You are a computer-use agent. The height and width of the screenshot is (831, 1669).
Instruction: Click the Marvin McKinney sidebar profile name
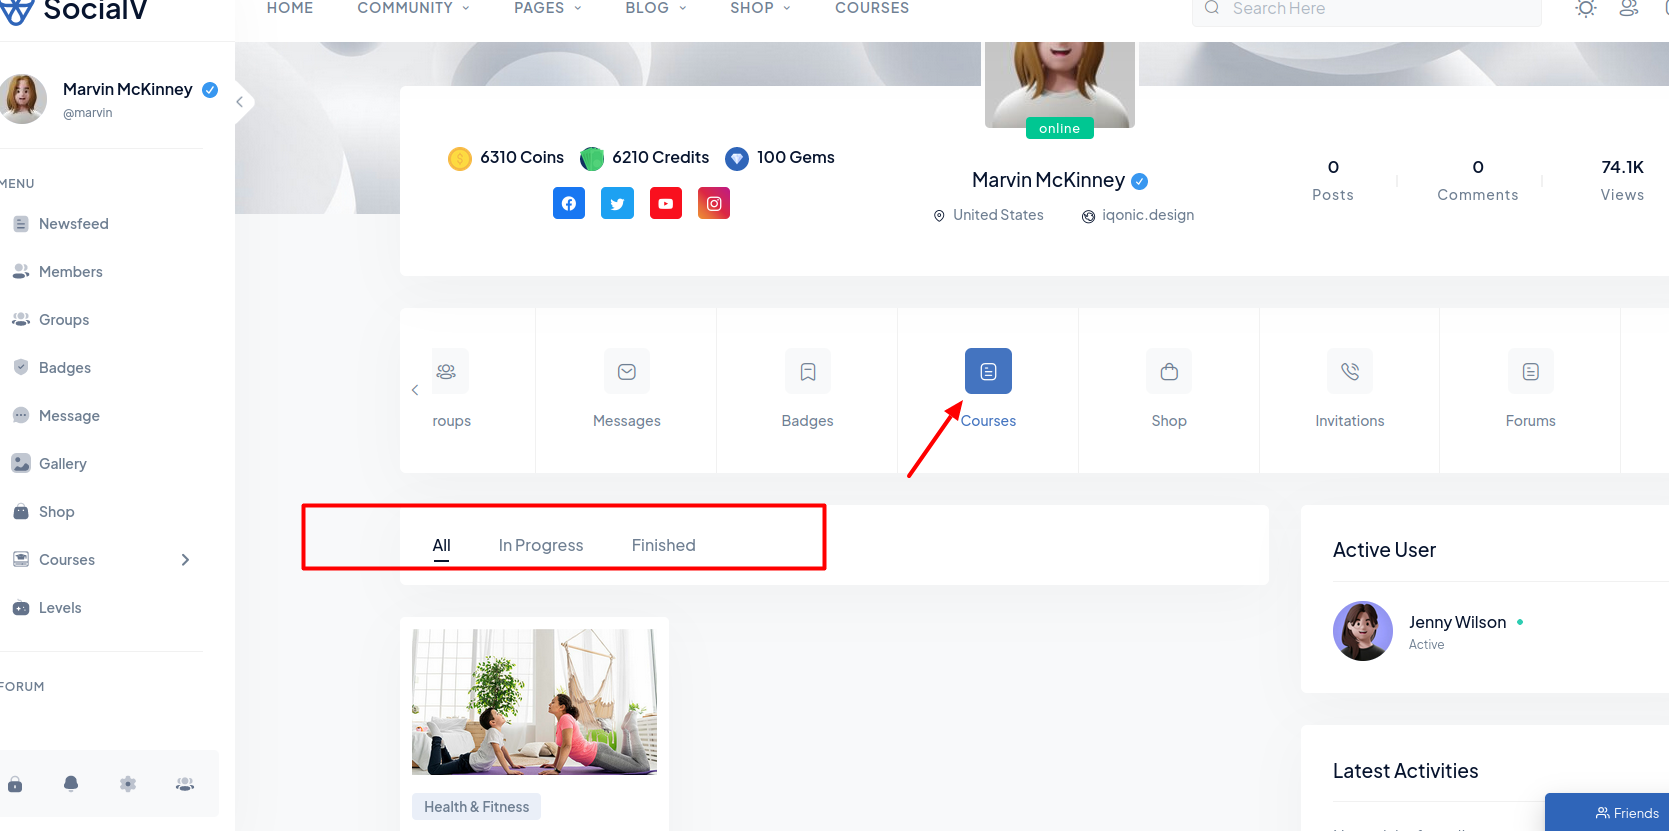pyautogui.click(x=128, y=89)
